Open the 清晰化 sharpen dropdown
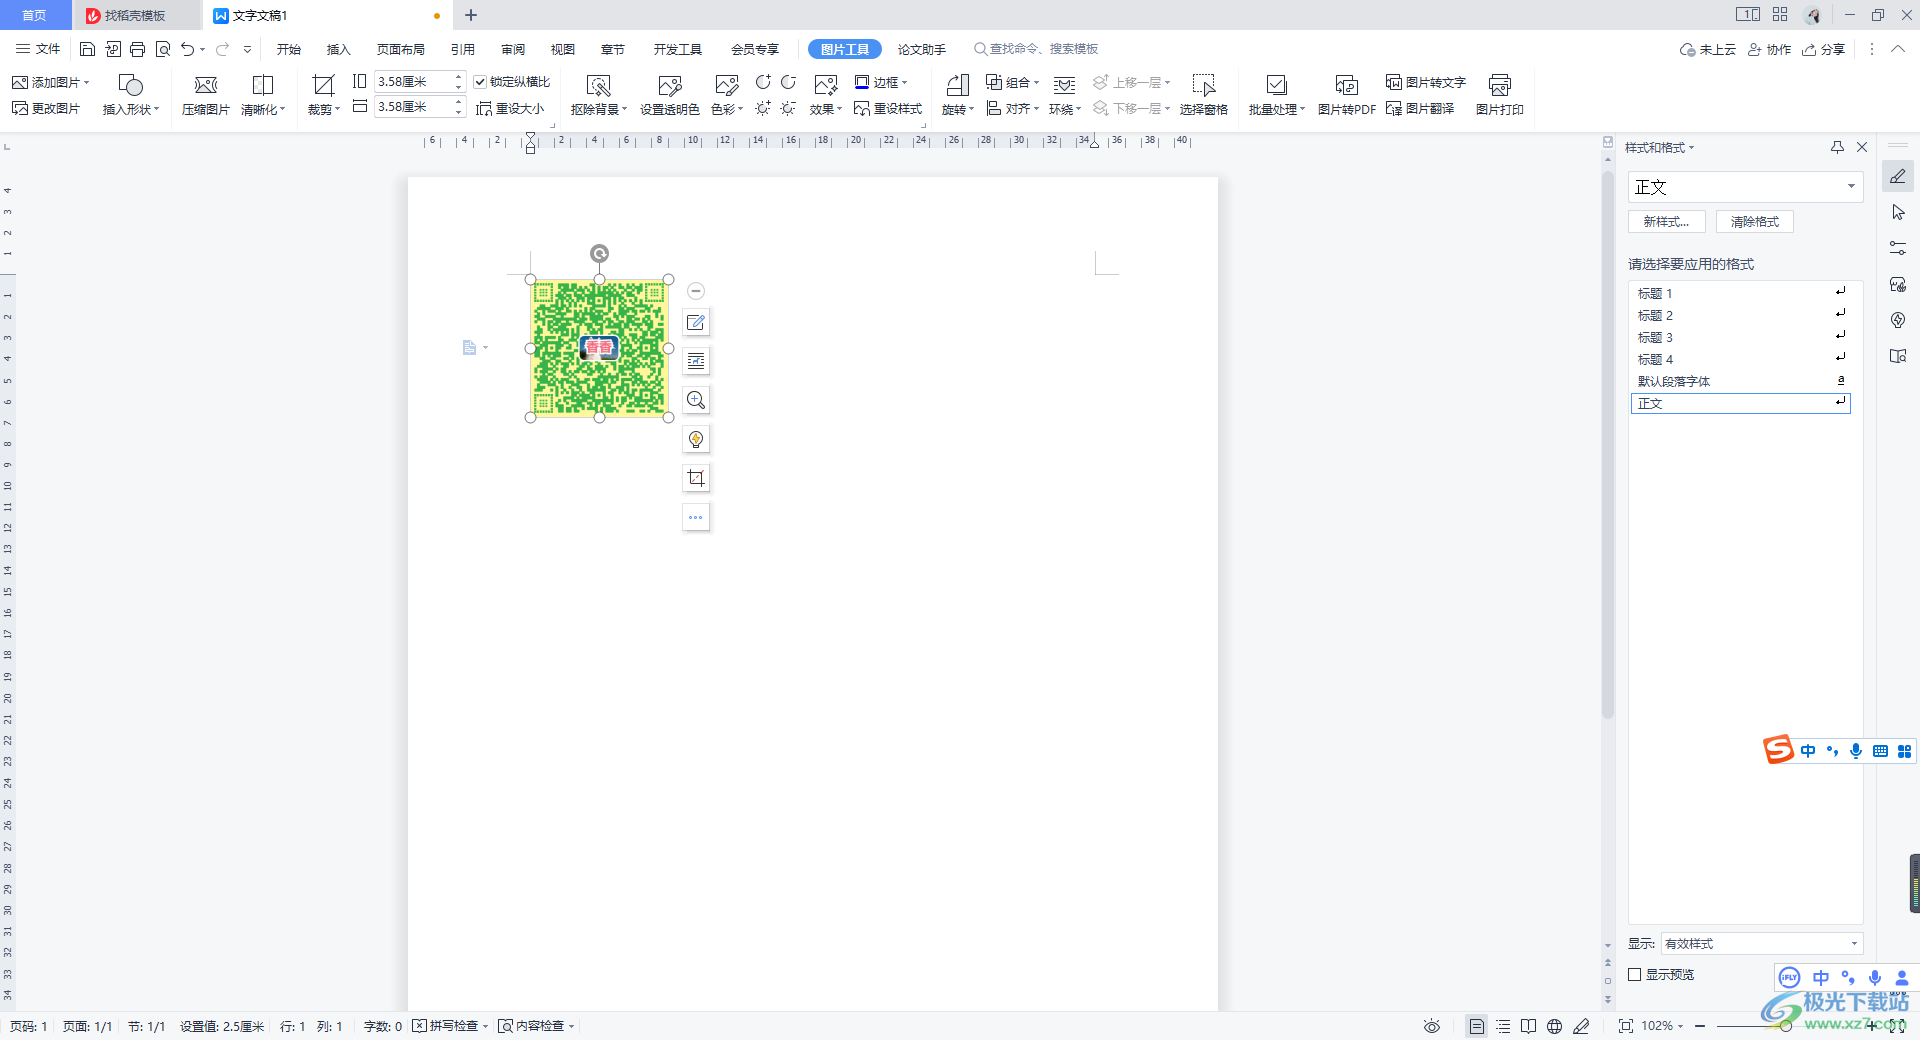The height and width of the screenshot is (1040, 1920). tap(263, 109)
